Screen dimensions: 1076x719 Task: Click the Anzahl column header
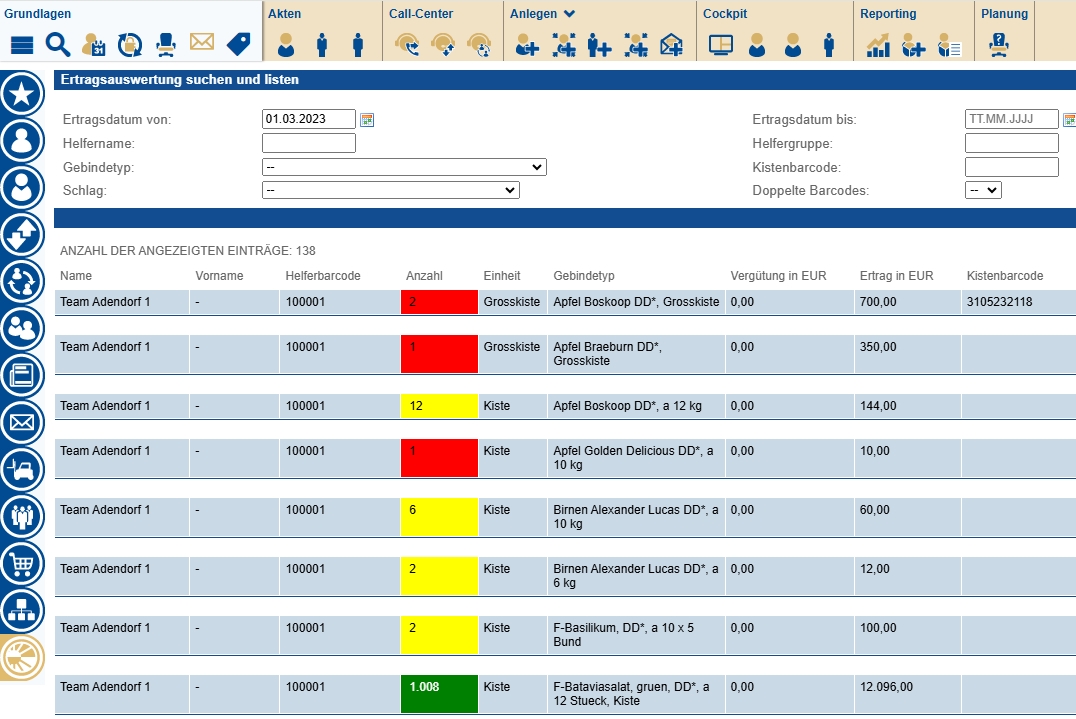point(424,276)
